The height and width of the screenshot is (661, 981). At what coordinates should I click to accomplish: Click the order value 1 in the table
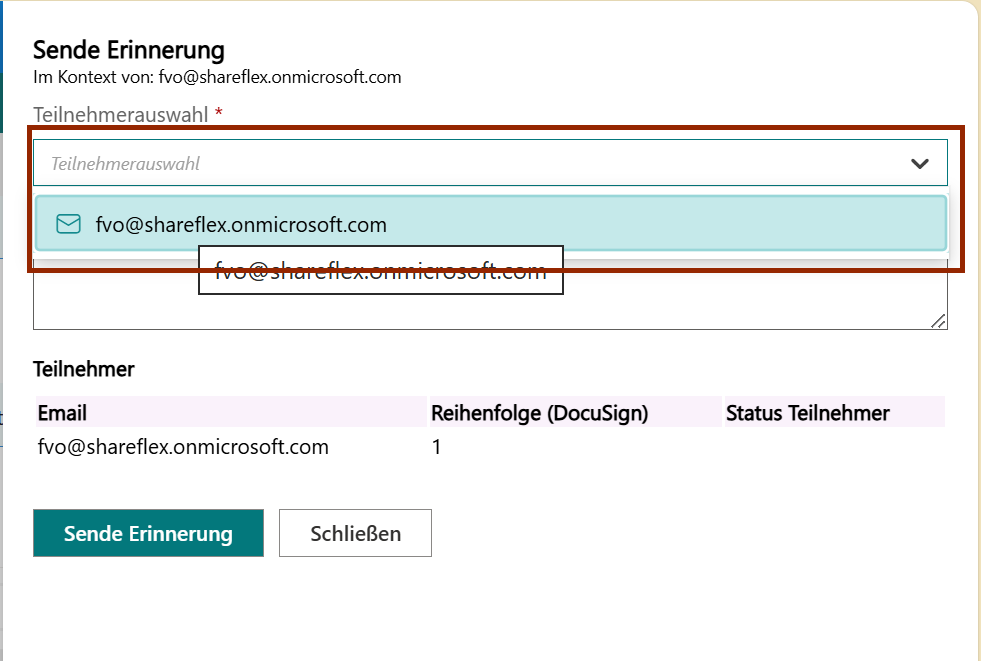click(x=437, y=447)
